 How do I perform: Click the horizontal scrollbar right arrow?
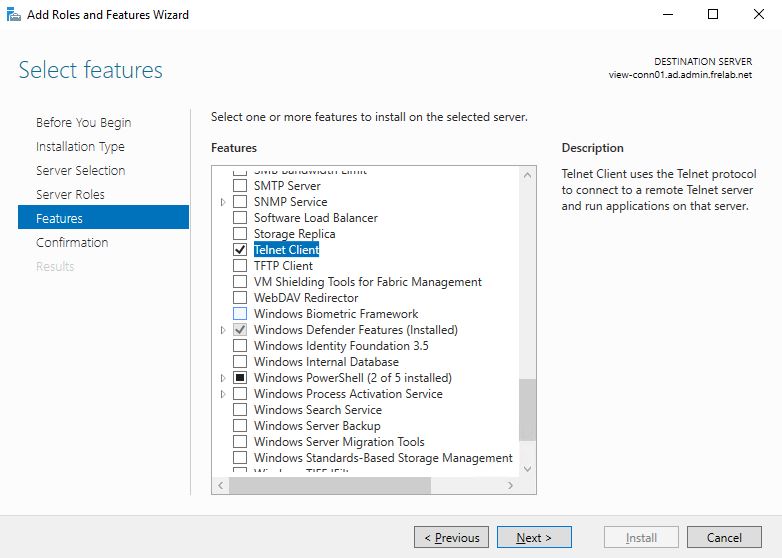(x=511, y=485)
